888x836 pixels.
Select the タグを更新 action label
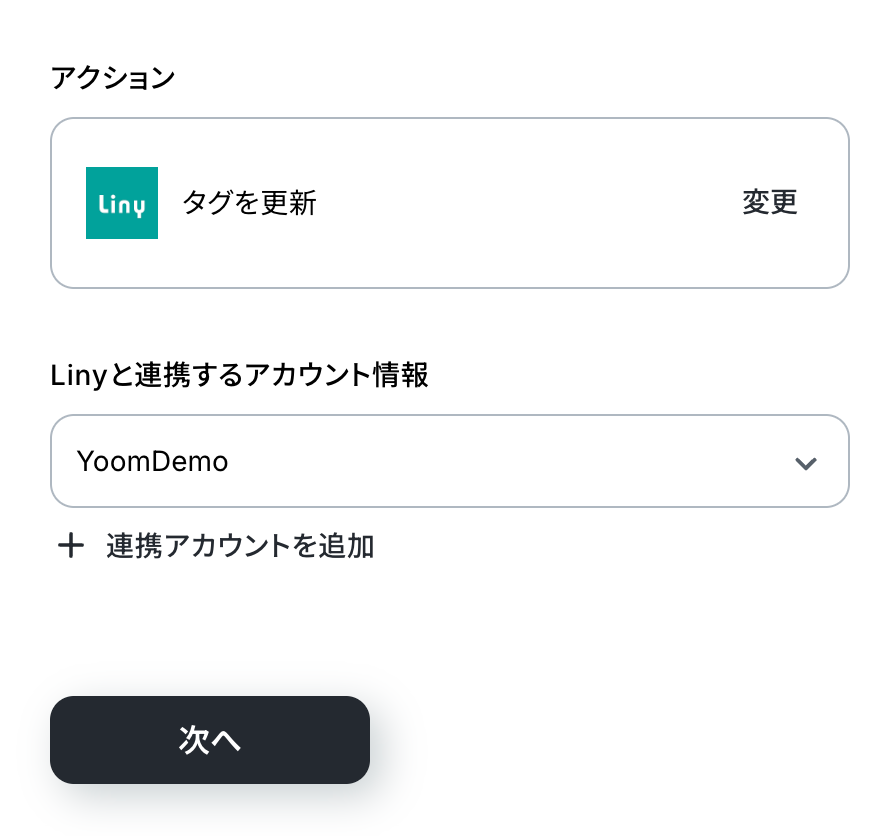249,203
